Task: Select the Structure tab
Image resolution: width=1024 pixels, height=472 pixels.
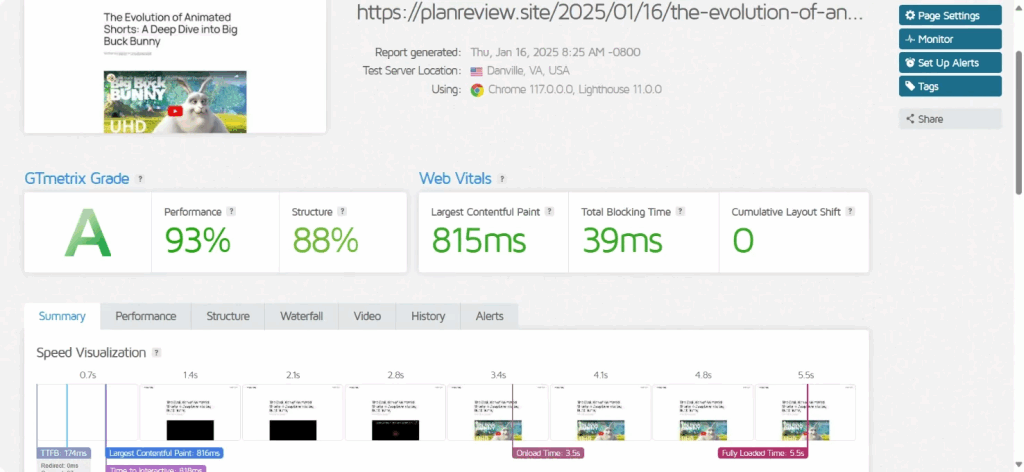Action: click(228, 316)
